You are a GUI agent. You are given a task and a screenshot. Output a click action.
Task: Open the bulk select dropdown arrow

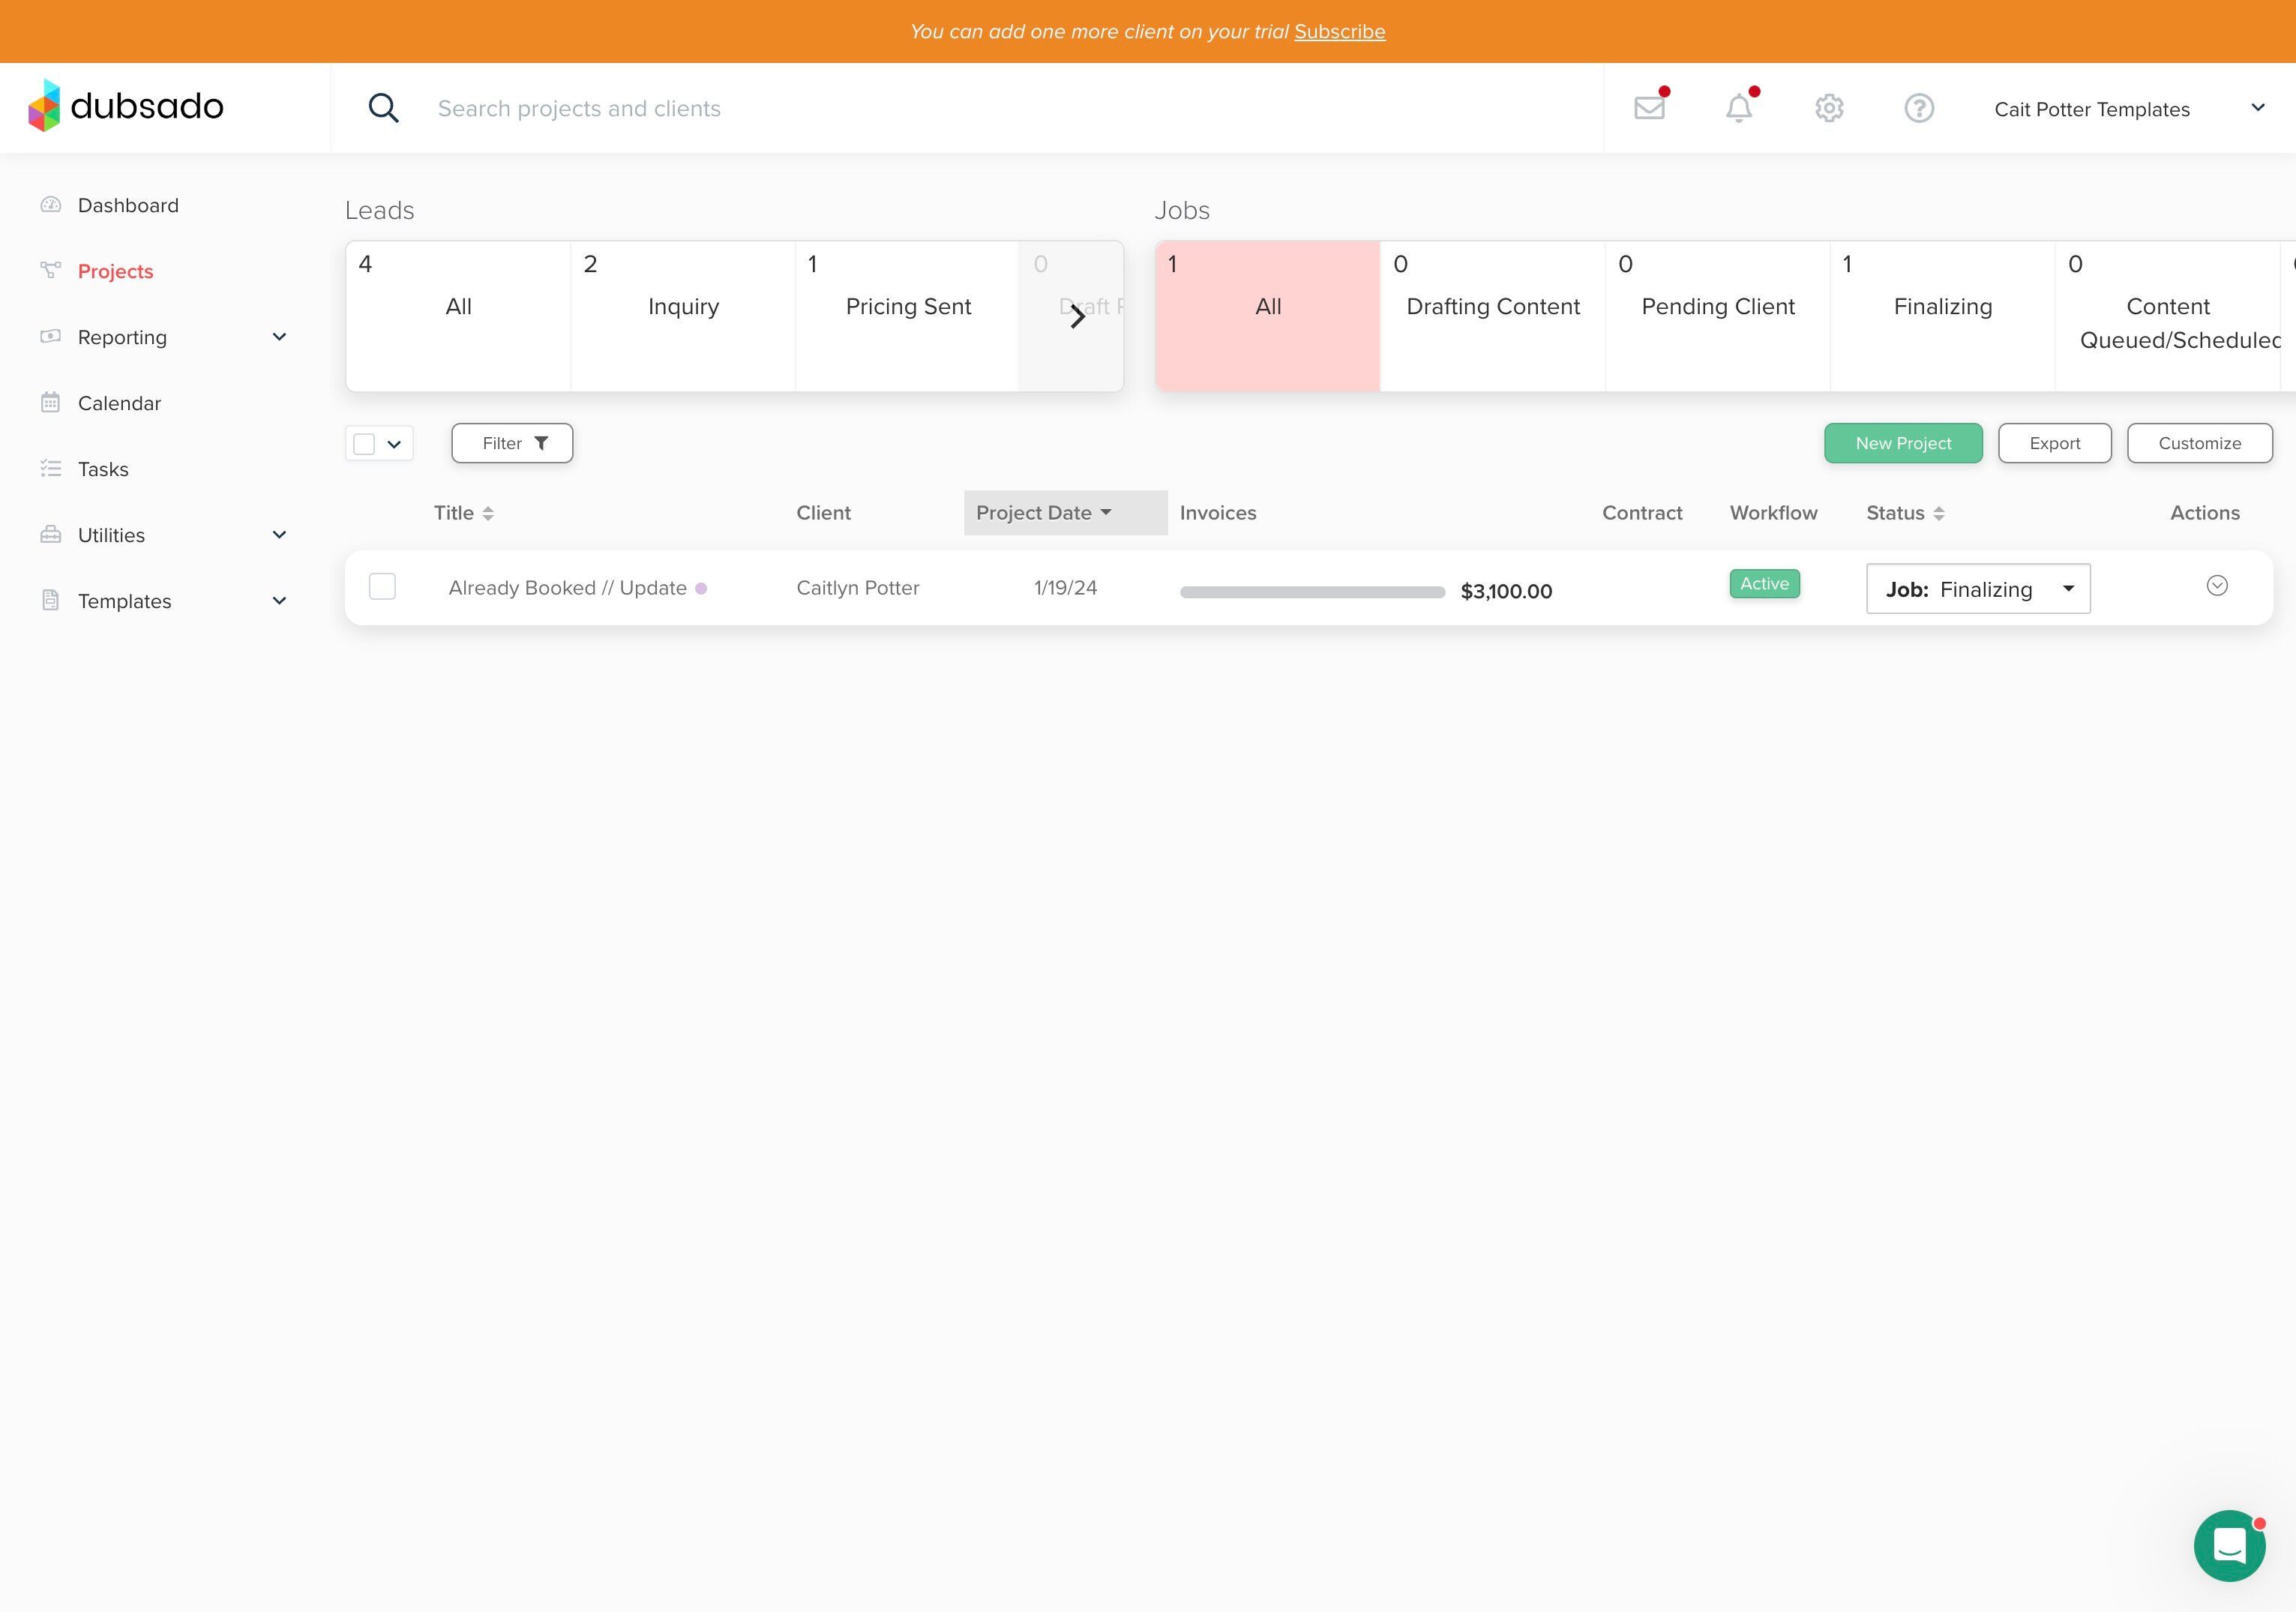(x=394, y=444)
